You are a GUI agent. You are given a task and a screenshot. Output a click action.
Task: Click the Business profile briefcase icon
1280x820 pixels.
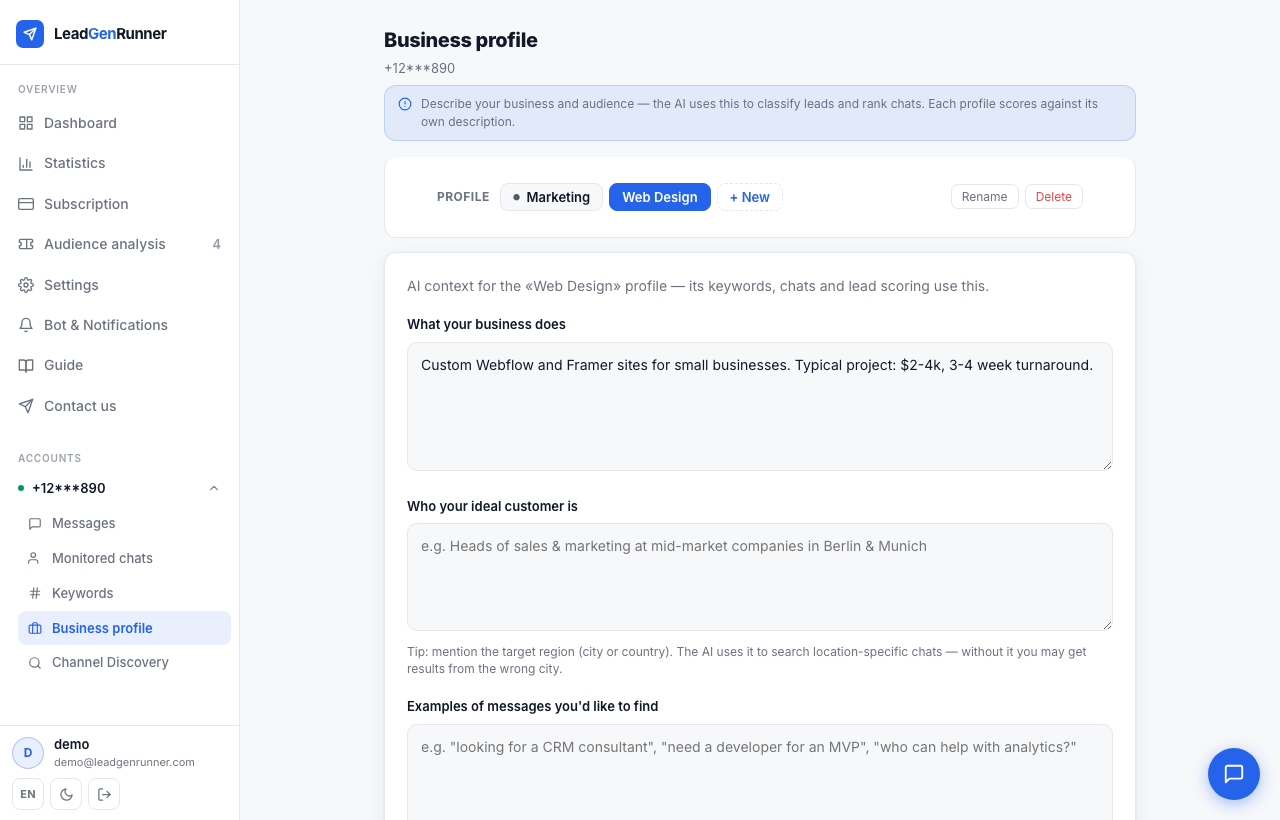pyautogui.click(x=35, y=628)
